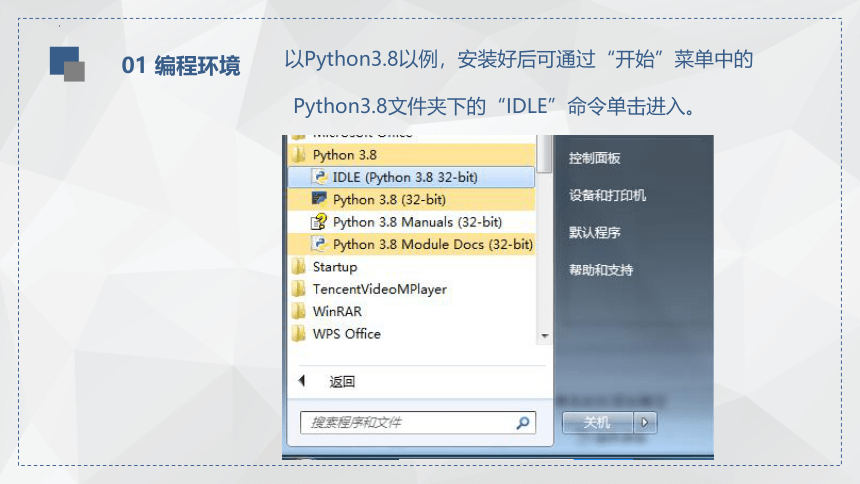This screenshot has width=860, height=484.
Task: Open the shutdown options arrow
Action: coord(645,423)
